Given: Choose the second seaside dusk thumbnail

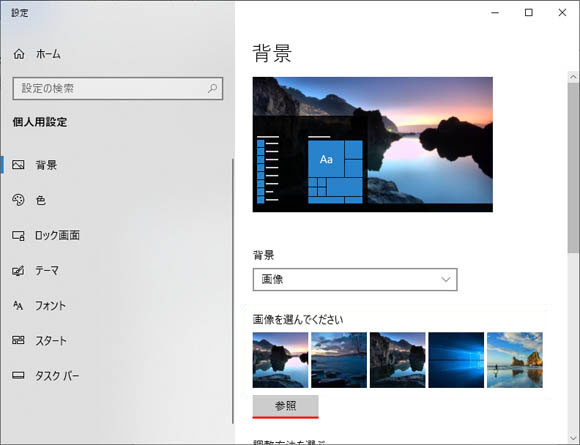Looking at the screenshot, I should [x=339, y=360].
